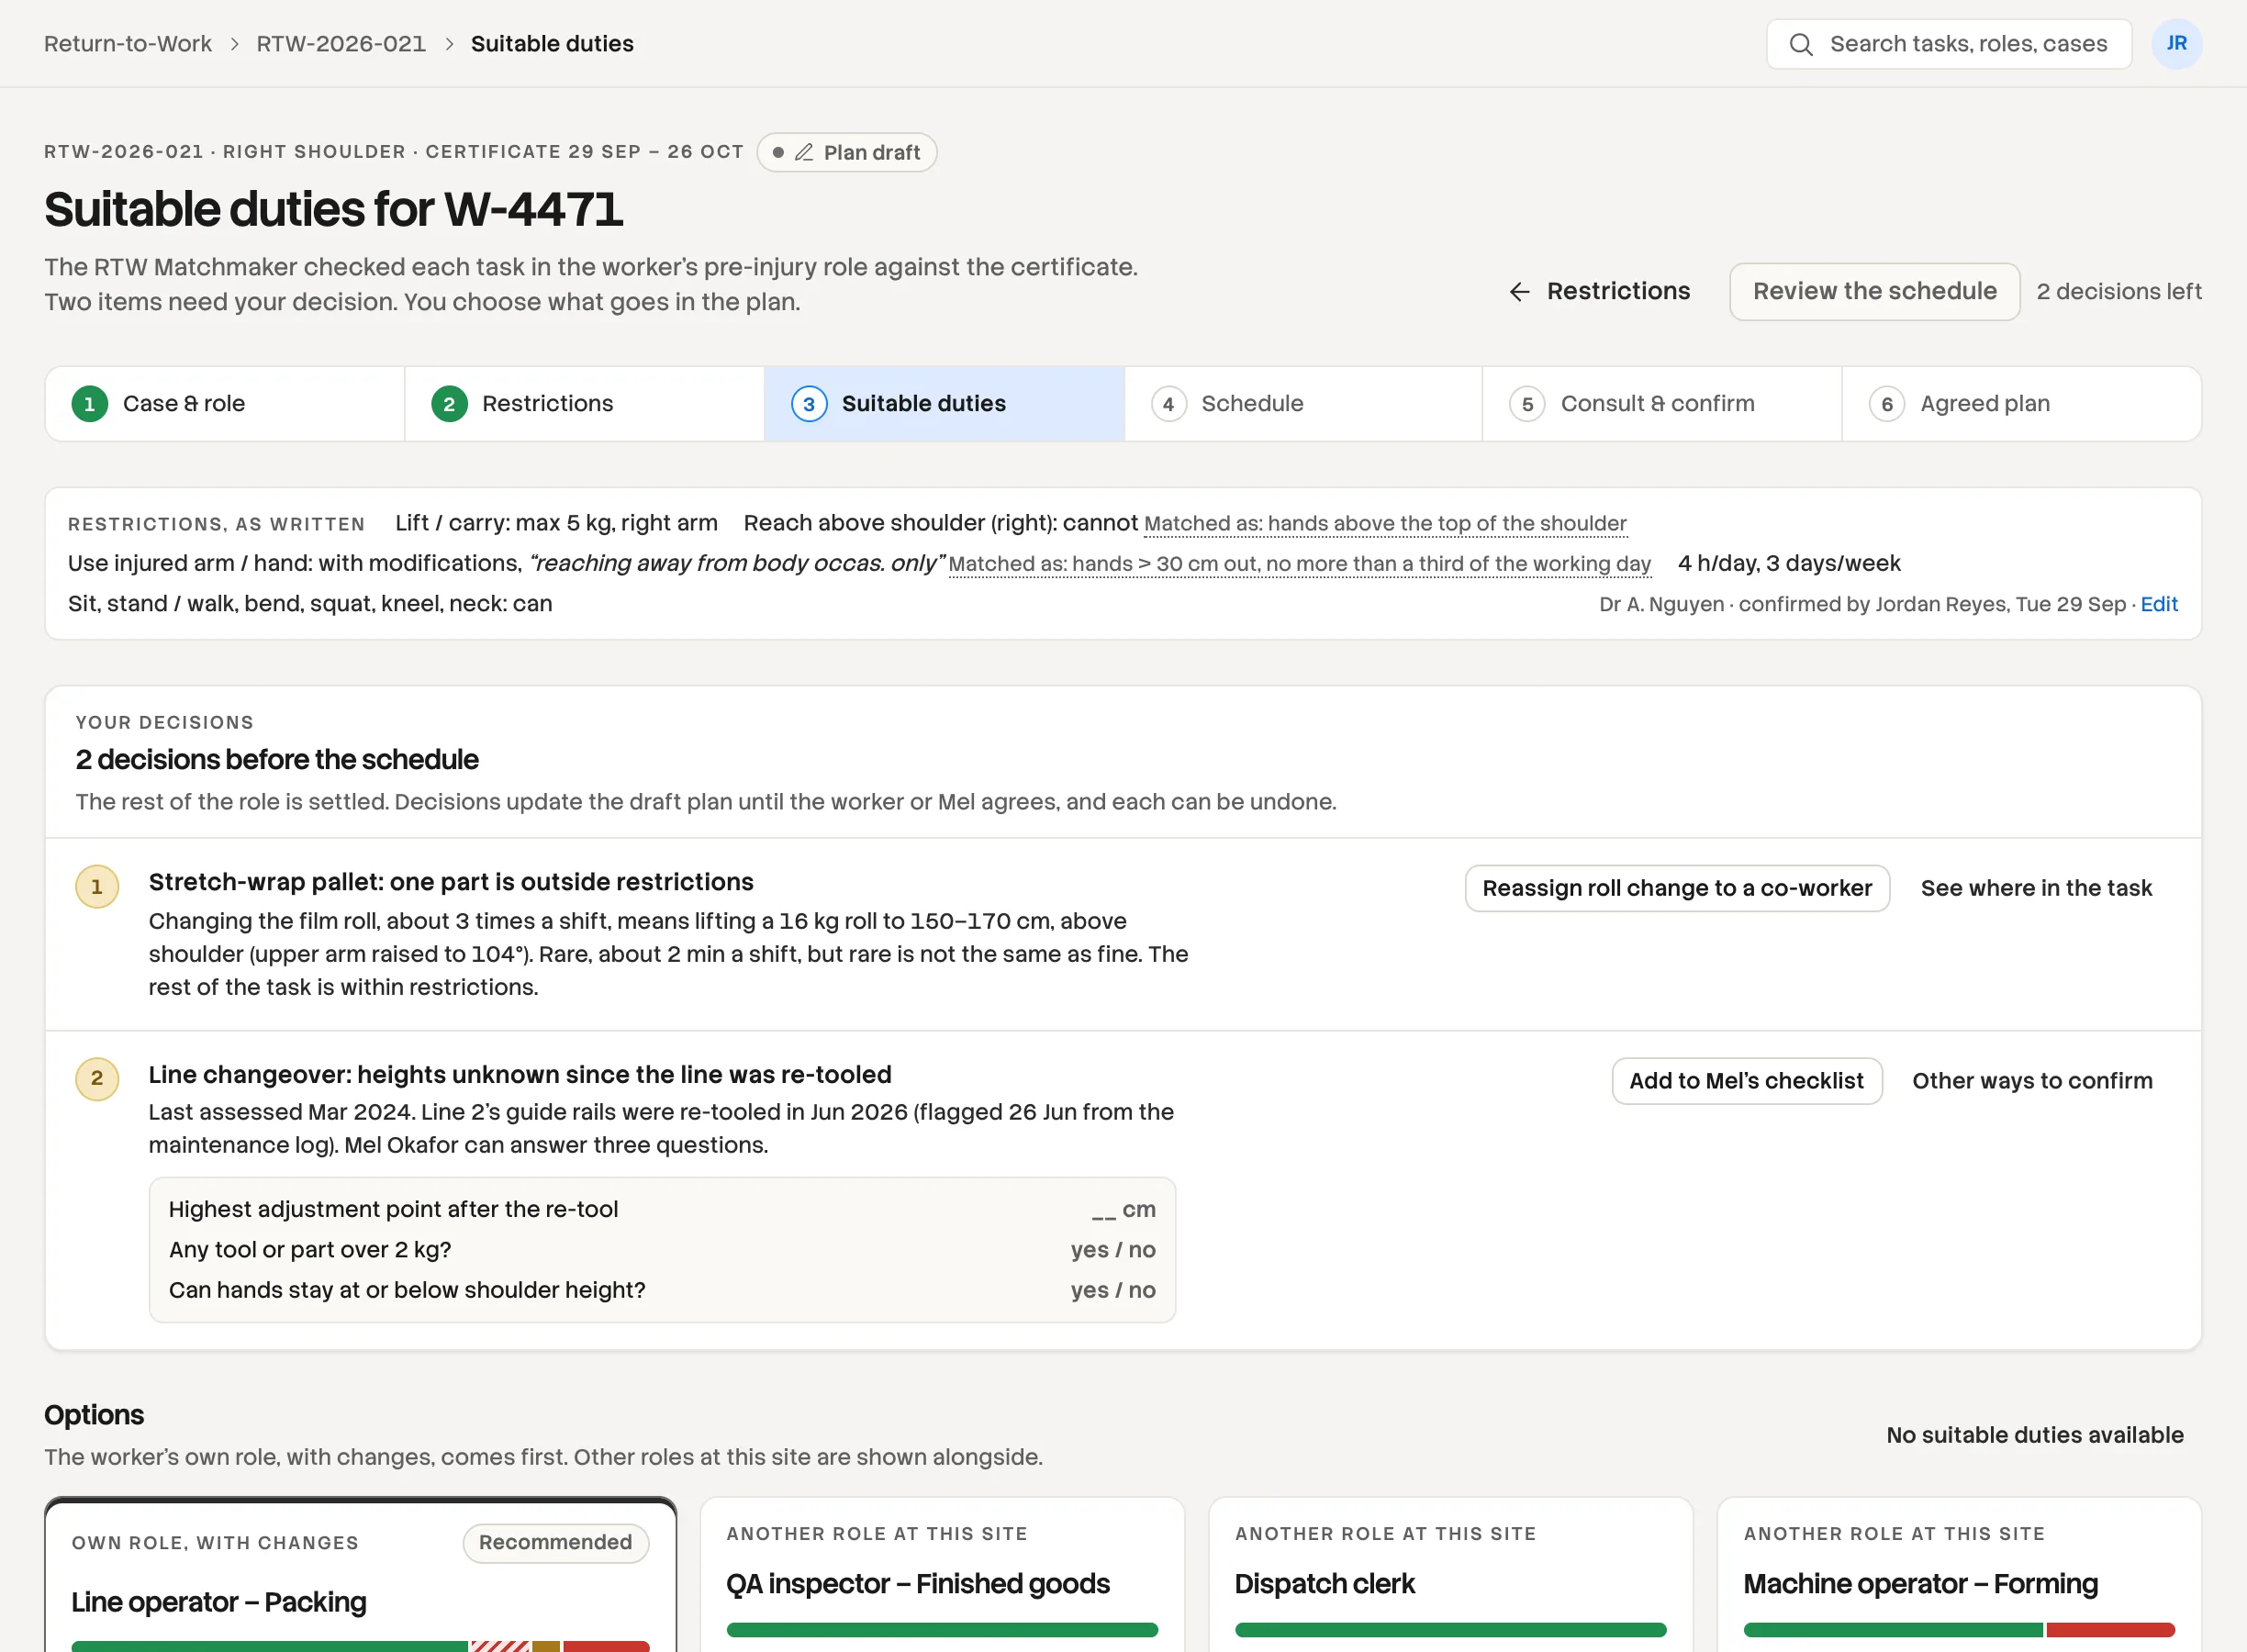This screenshot has height=1652, width=2247.
Task: Click step 4 circle on Schedule
Action: click(x=1168, y=404)
